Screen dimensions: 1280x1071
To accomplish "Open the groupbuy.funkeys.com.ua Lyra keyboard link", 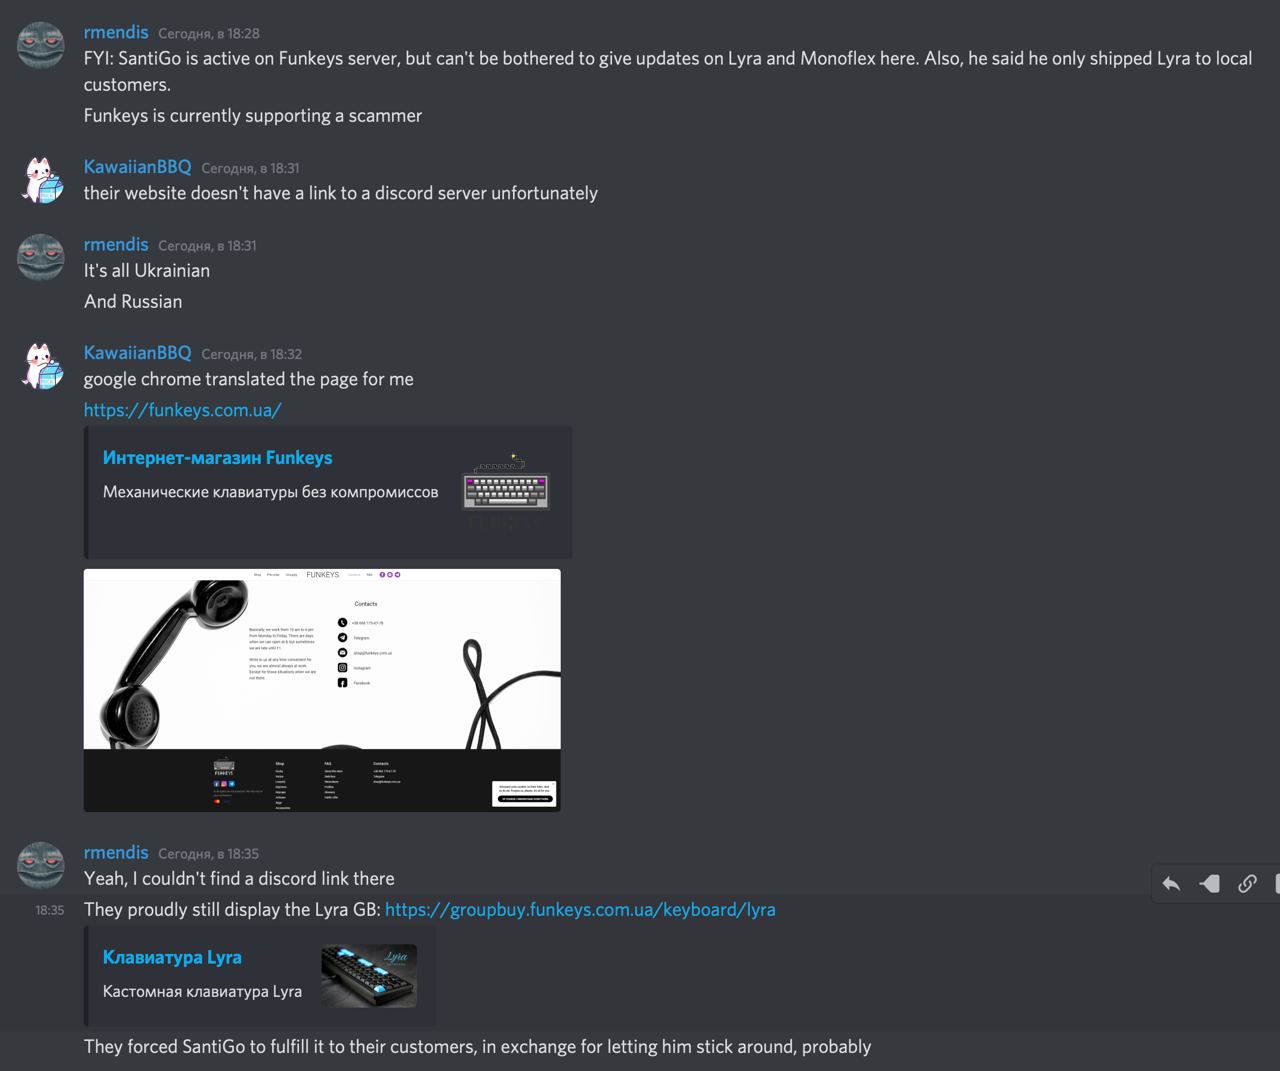I will pyautogui.click(x=580, y=910).
